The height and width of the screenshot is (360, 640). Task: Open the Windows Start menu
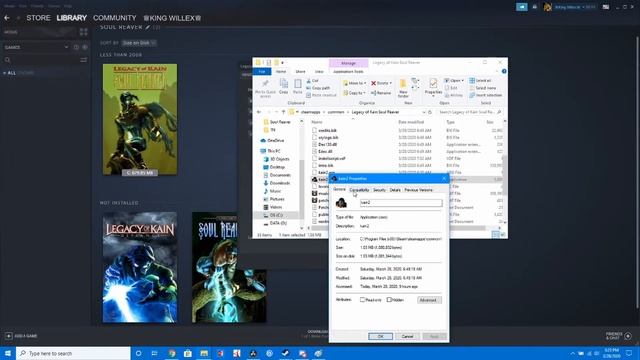pos(8,353)
